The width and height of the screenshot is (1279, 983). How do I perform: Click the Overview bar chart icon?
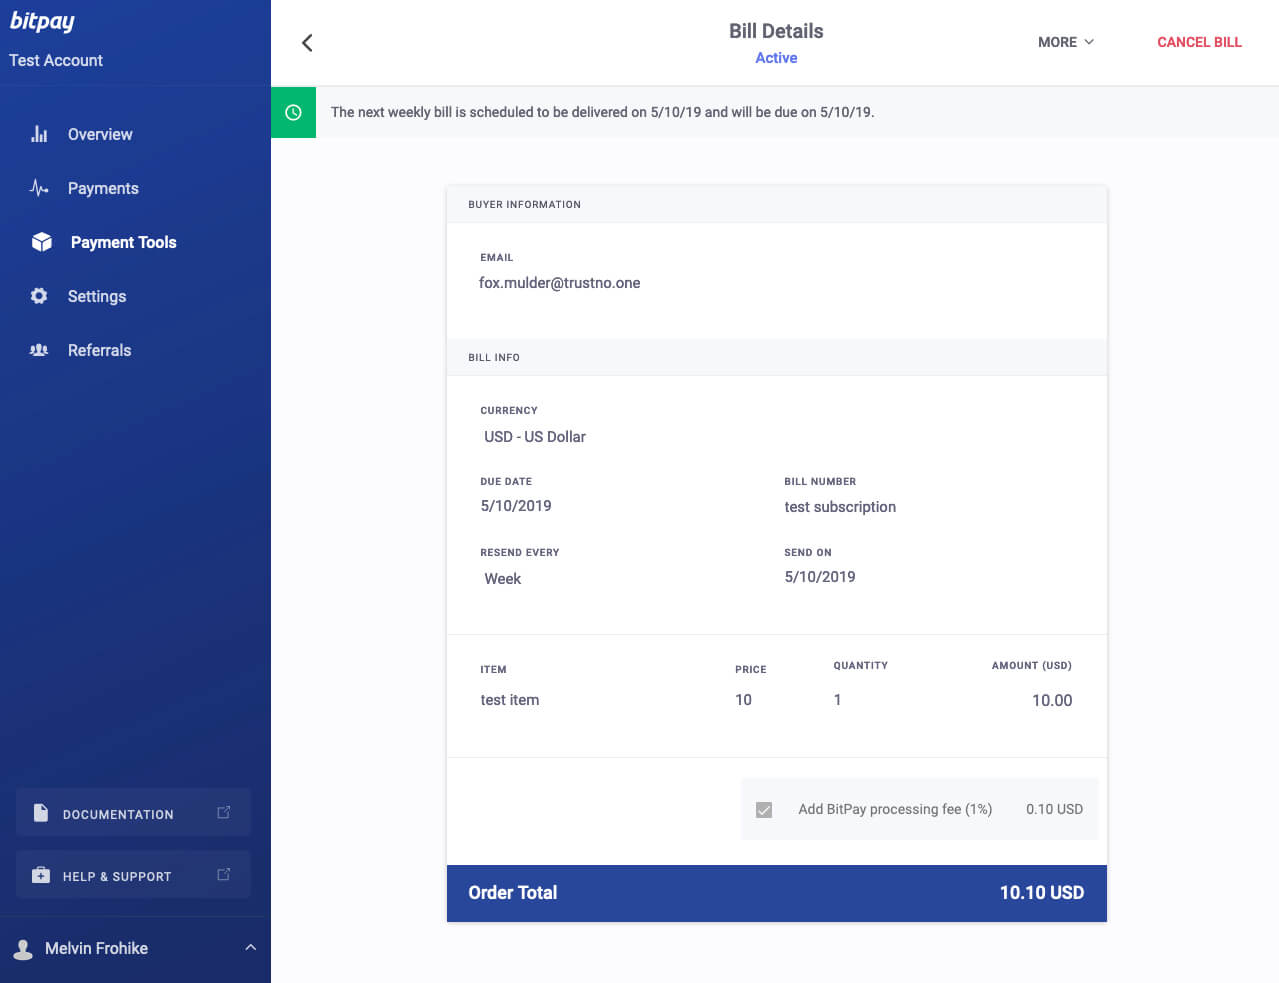coord(39,134)
